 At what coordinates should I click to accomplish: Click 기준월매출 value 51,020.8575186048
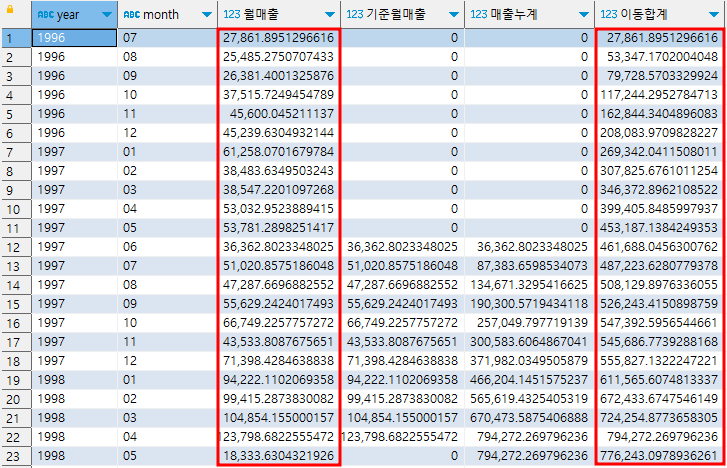(402, 266)
